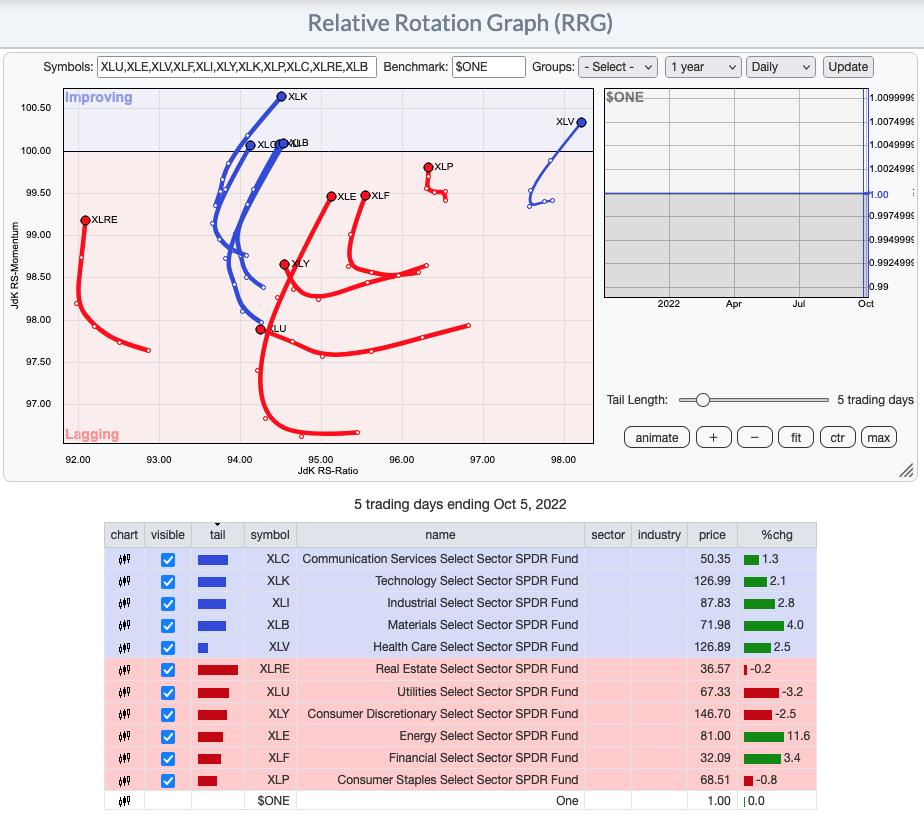Select the XLV point on the graph

(582, 123)
